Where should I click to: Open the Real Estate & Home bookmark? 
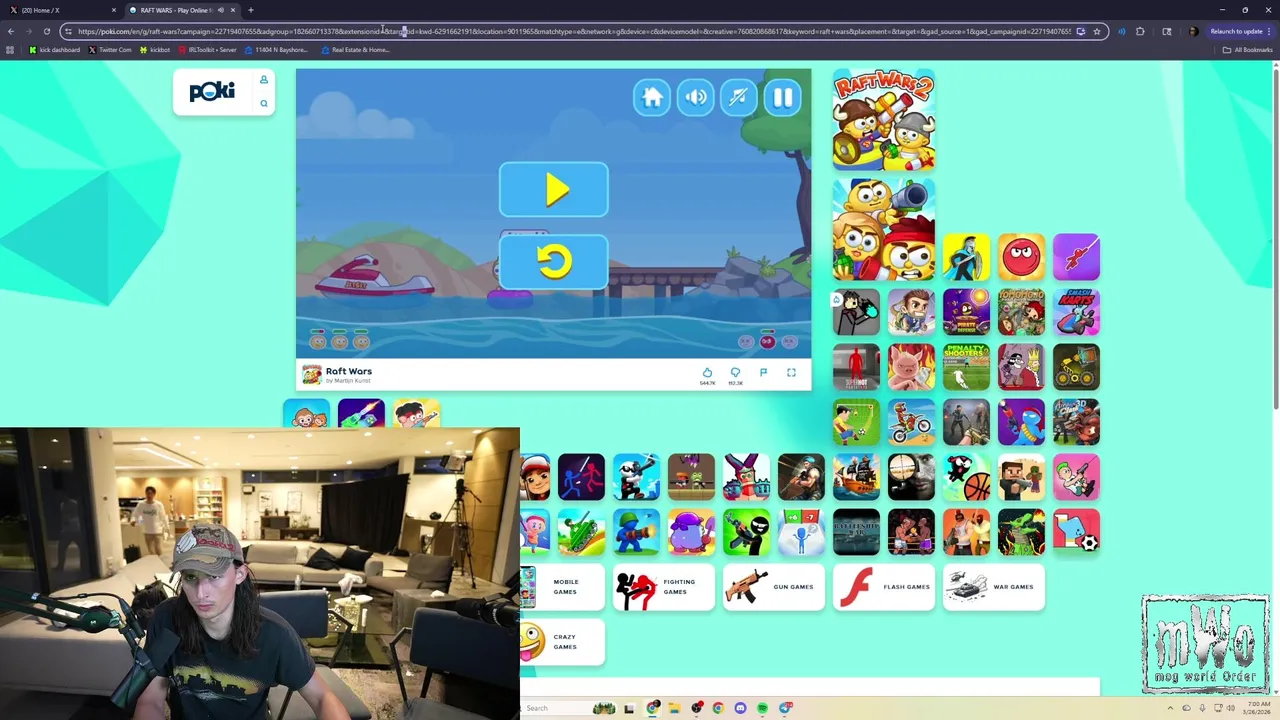click(355, 49)
